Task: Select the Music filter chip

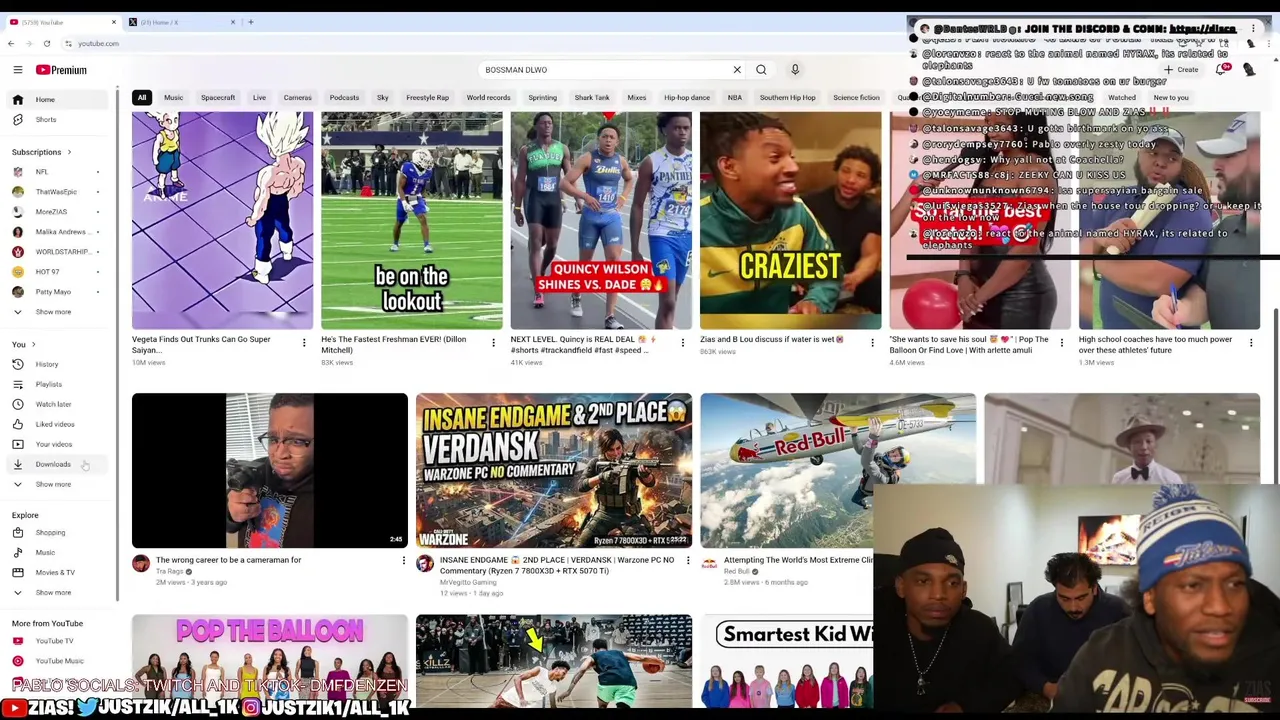Action: point(173,98)
